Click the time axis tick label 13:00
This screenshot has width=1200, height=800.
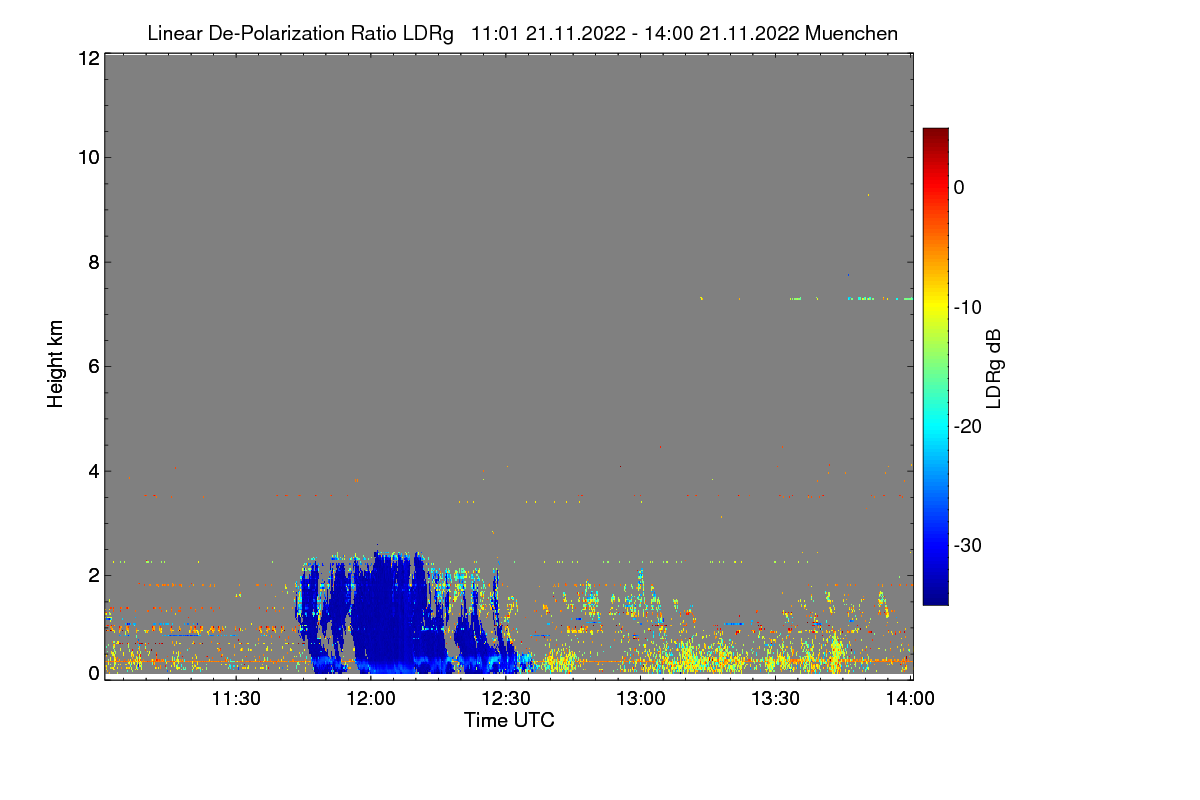tap(641, 698)
